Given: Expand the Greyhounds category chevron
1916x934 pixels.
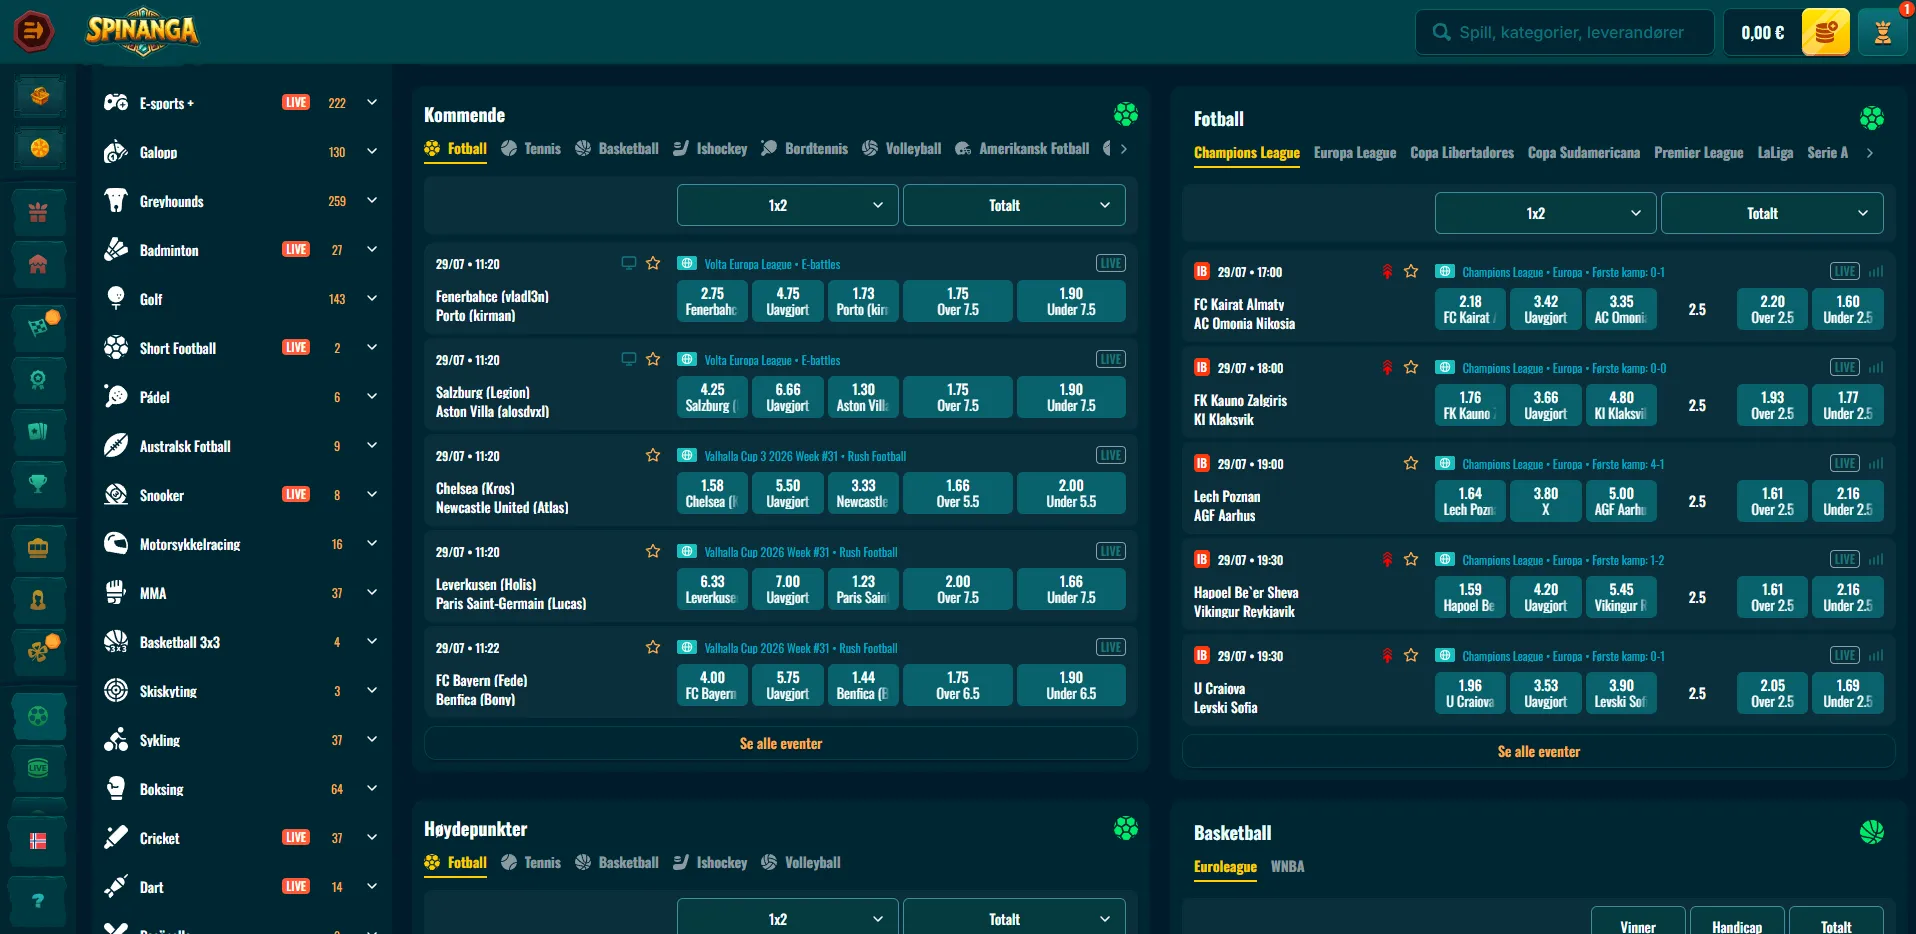Looking at the screenshot, I should [372, 201].
